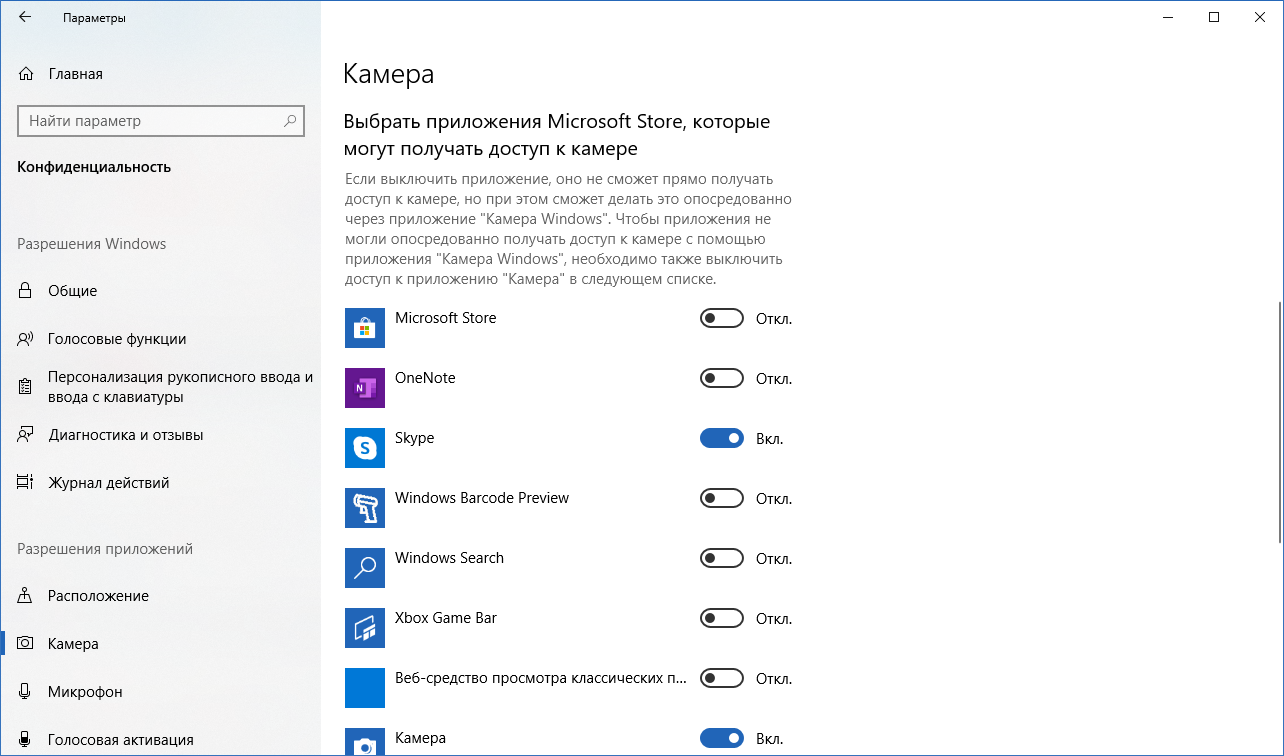
Task: Click the search magnifier icon in search box
Action: 290,121
